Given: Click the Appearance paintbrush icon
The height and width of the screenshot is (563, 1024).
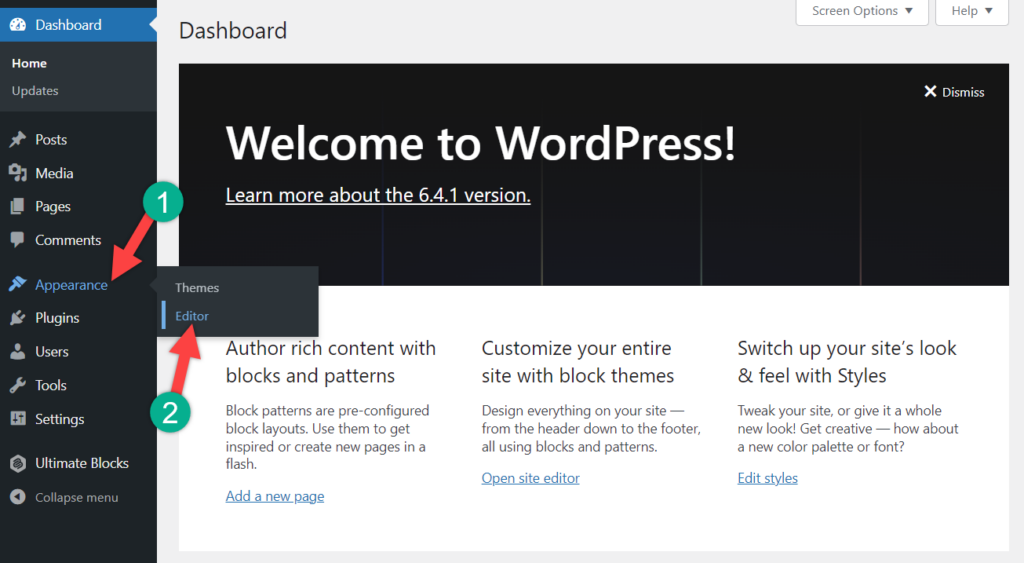Looking at the screenshot, I should click(x=18, y=284).
